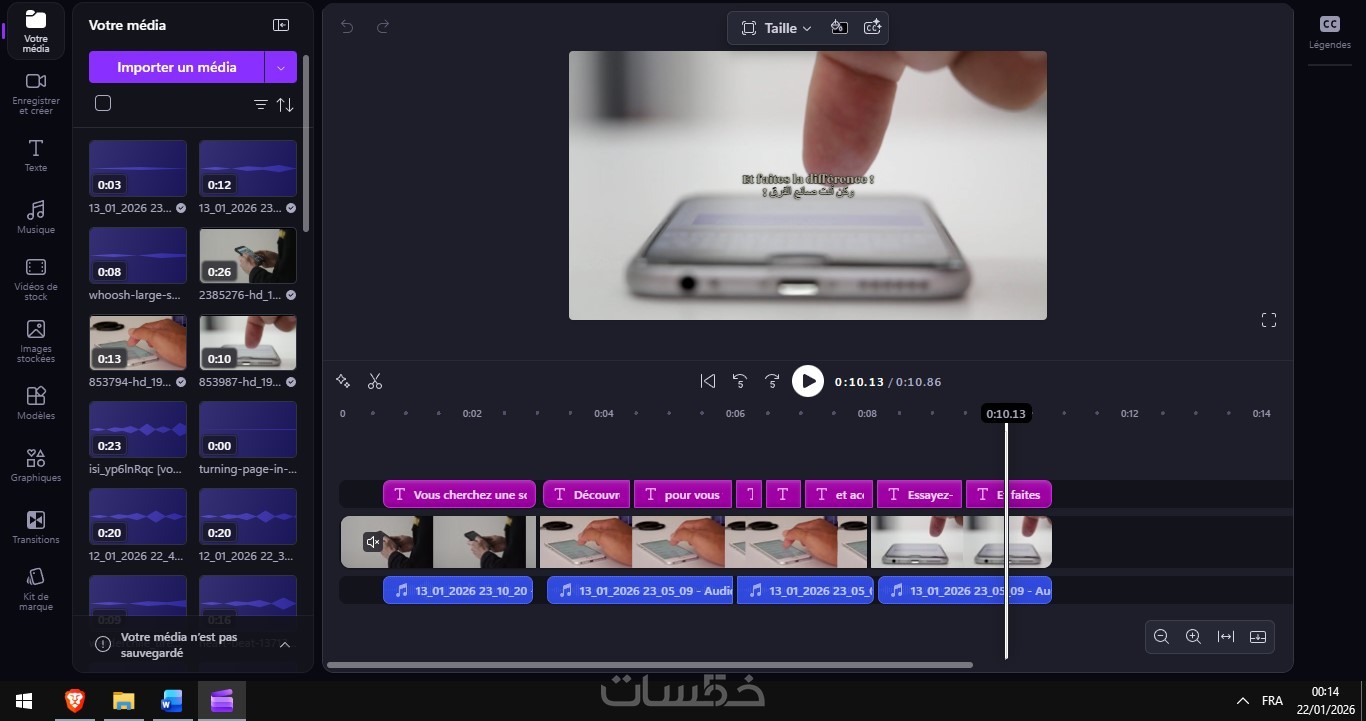Zoom in the timeline
Screen dimensions: 1366x721
coord(1193,636)
